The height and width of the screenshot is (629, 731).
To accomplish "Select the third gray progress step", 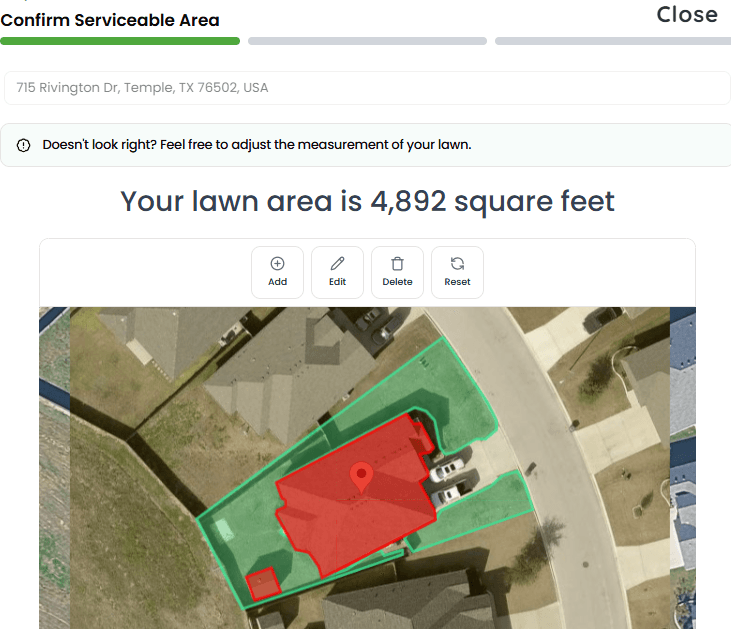I will (x=612, y=41).
